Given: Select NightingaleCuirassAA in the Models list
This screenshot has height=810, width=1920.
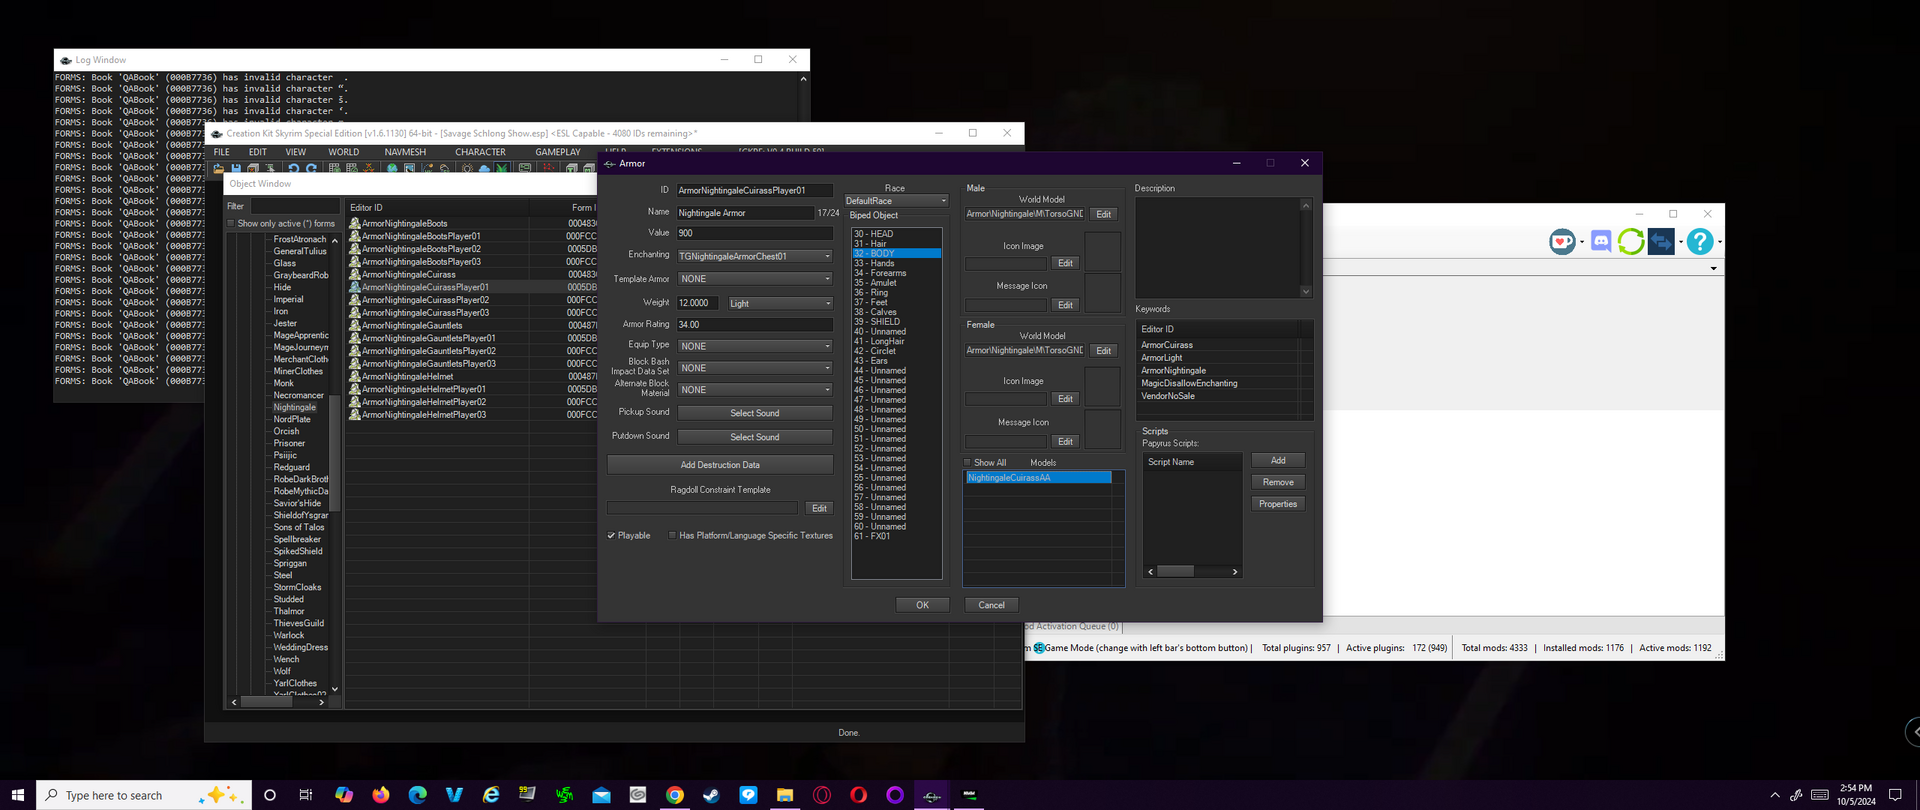Looking at the screenshot, I should pyautogui.click(x=1038, y=478).
